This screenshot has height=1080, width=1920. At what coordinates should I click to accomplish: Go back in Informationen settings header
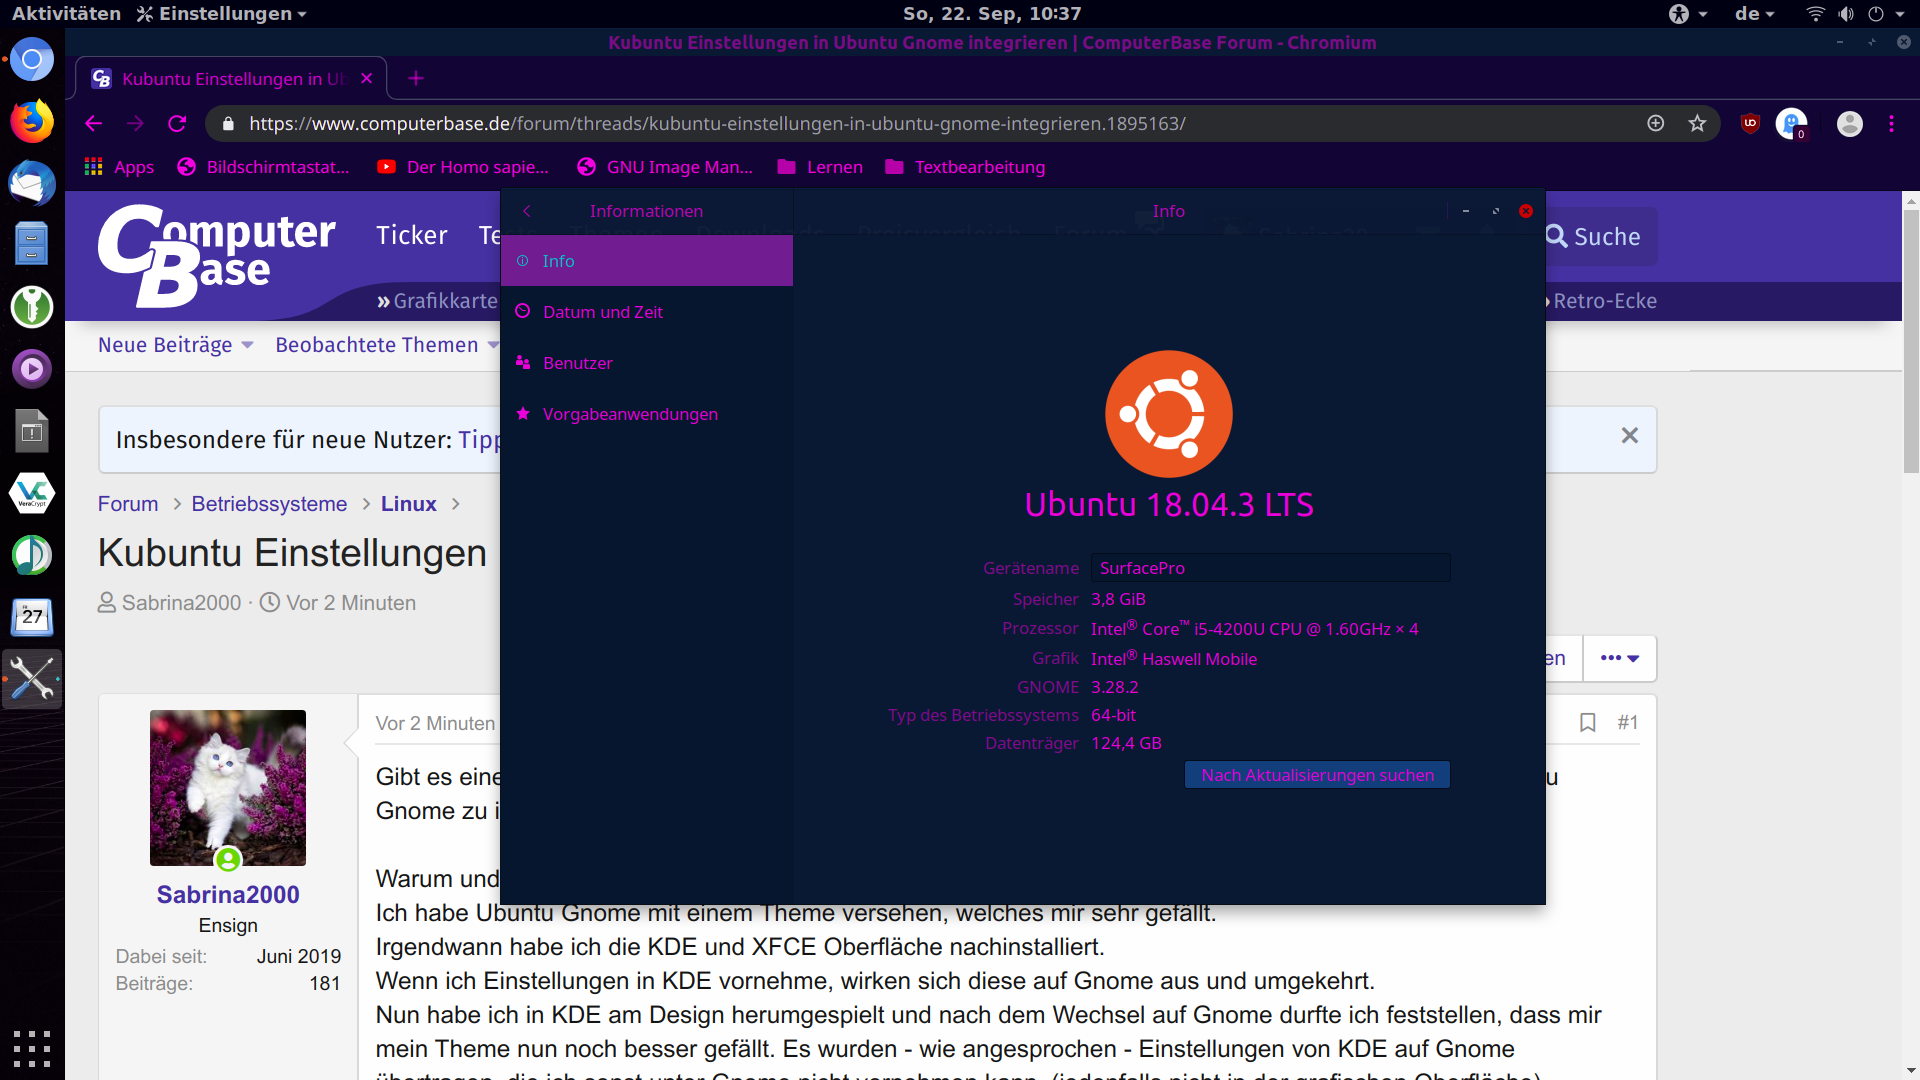pyautogui.click(x=527, y=211)
